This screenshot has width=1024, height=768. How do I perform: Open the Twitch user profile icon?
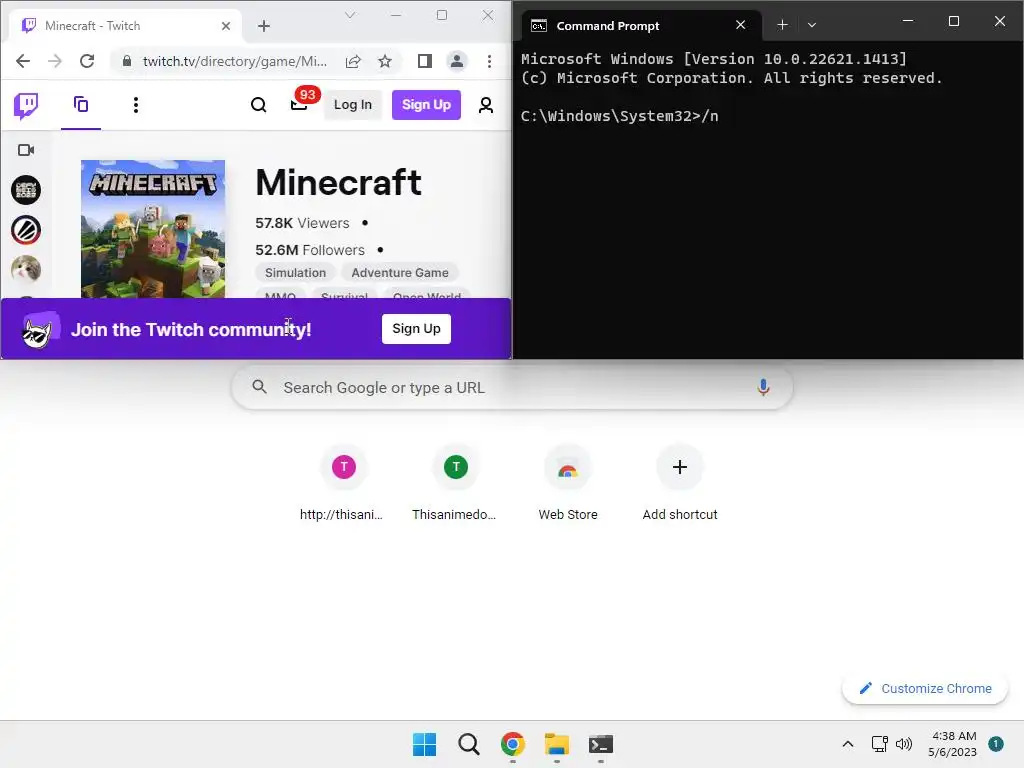coord(486,105)
